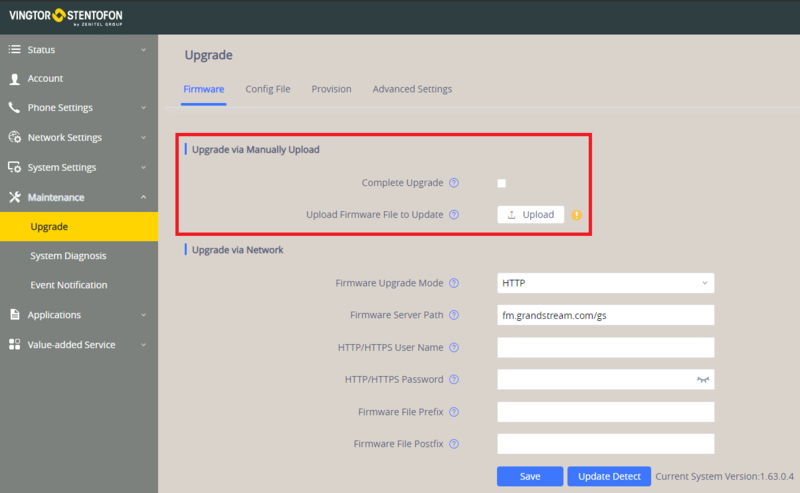
Task: Click the Firmware File Postfix input field
Action: tap(606, 444)
